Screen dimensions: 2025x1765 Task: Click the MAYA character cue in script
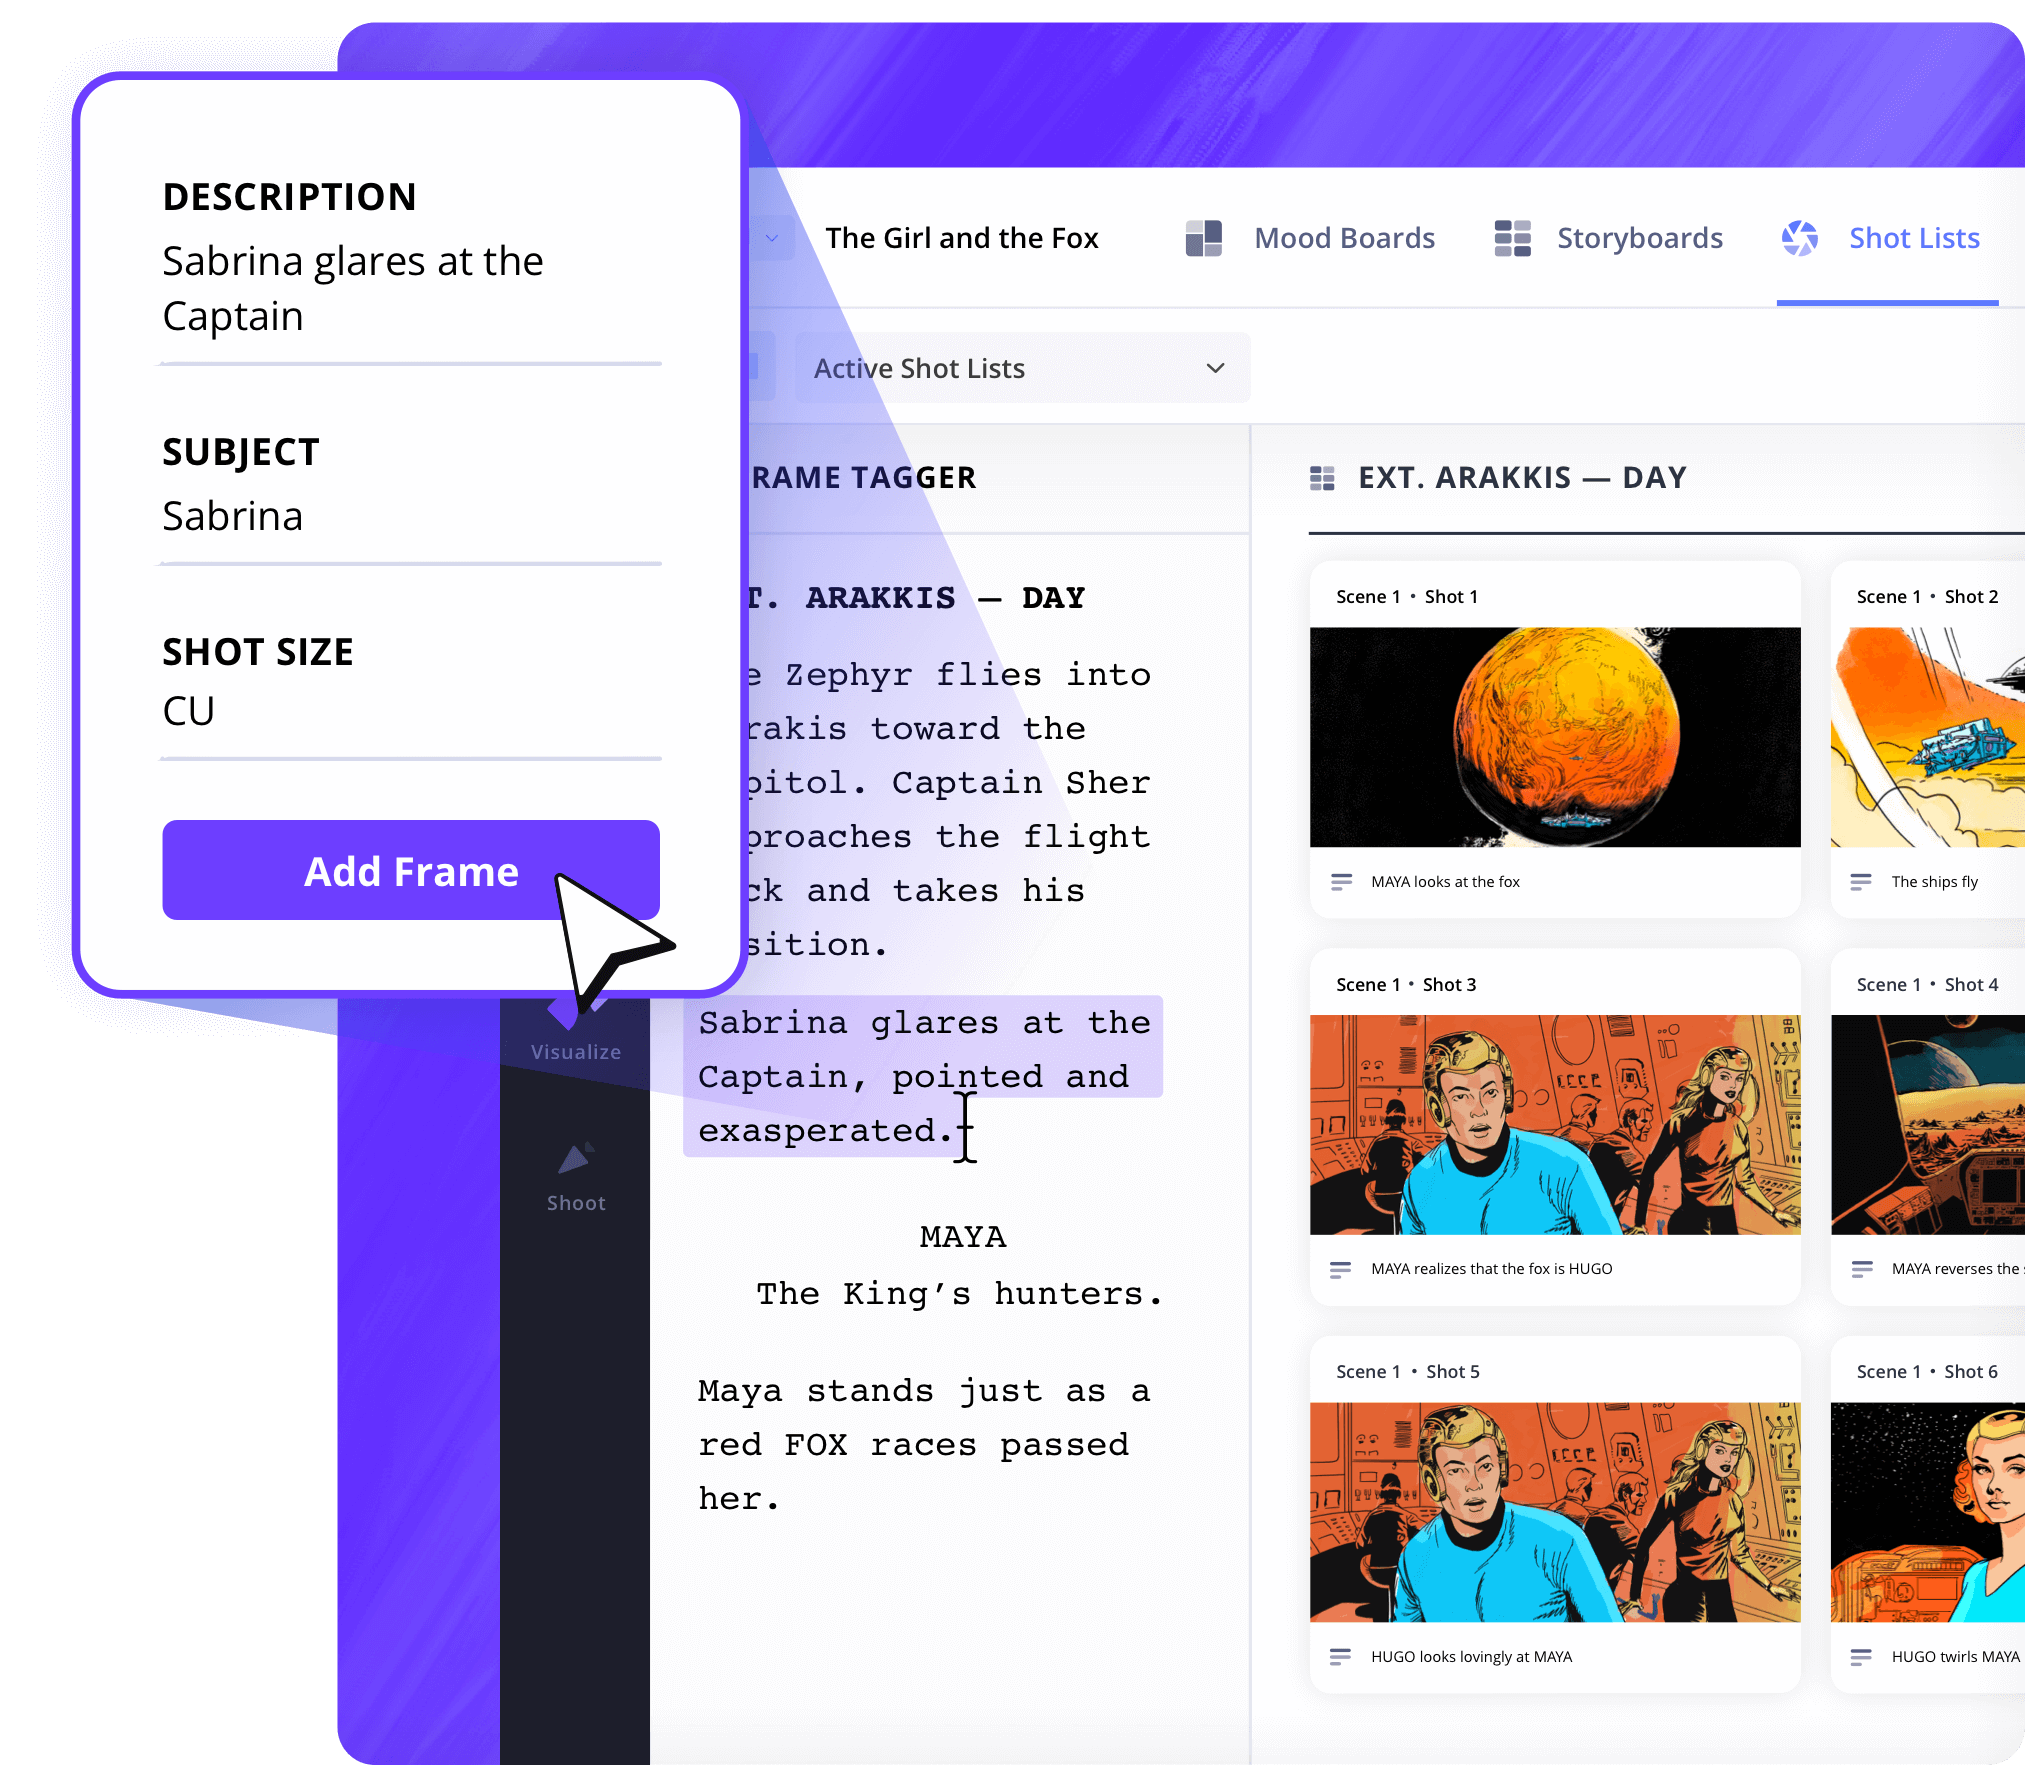point(962,1237)
